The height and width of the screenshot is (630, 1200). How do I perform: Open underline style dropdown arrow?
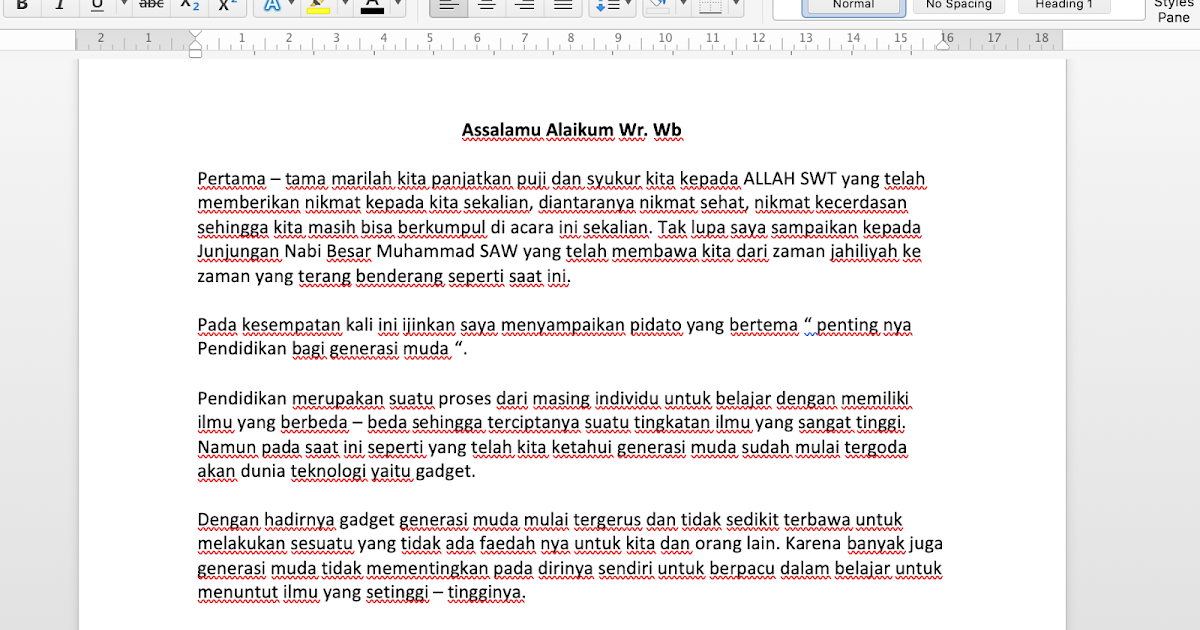(x=124, y=5)
